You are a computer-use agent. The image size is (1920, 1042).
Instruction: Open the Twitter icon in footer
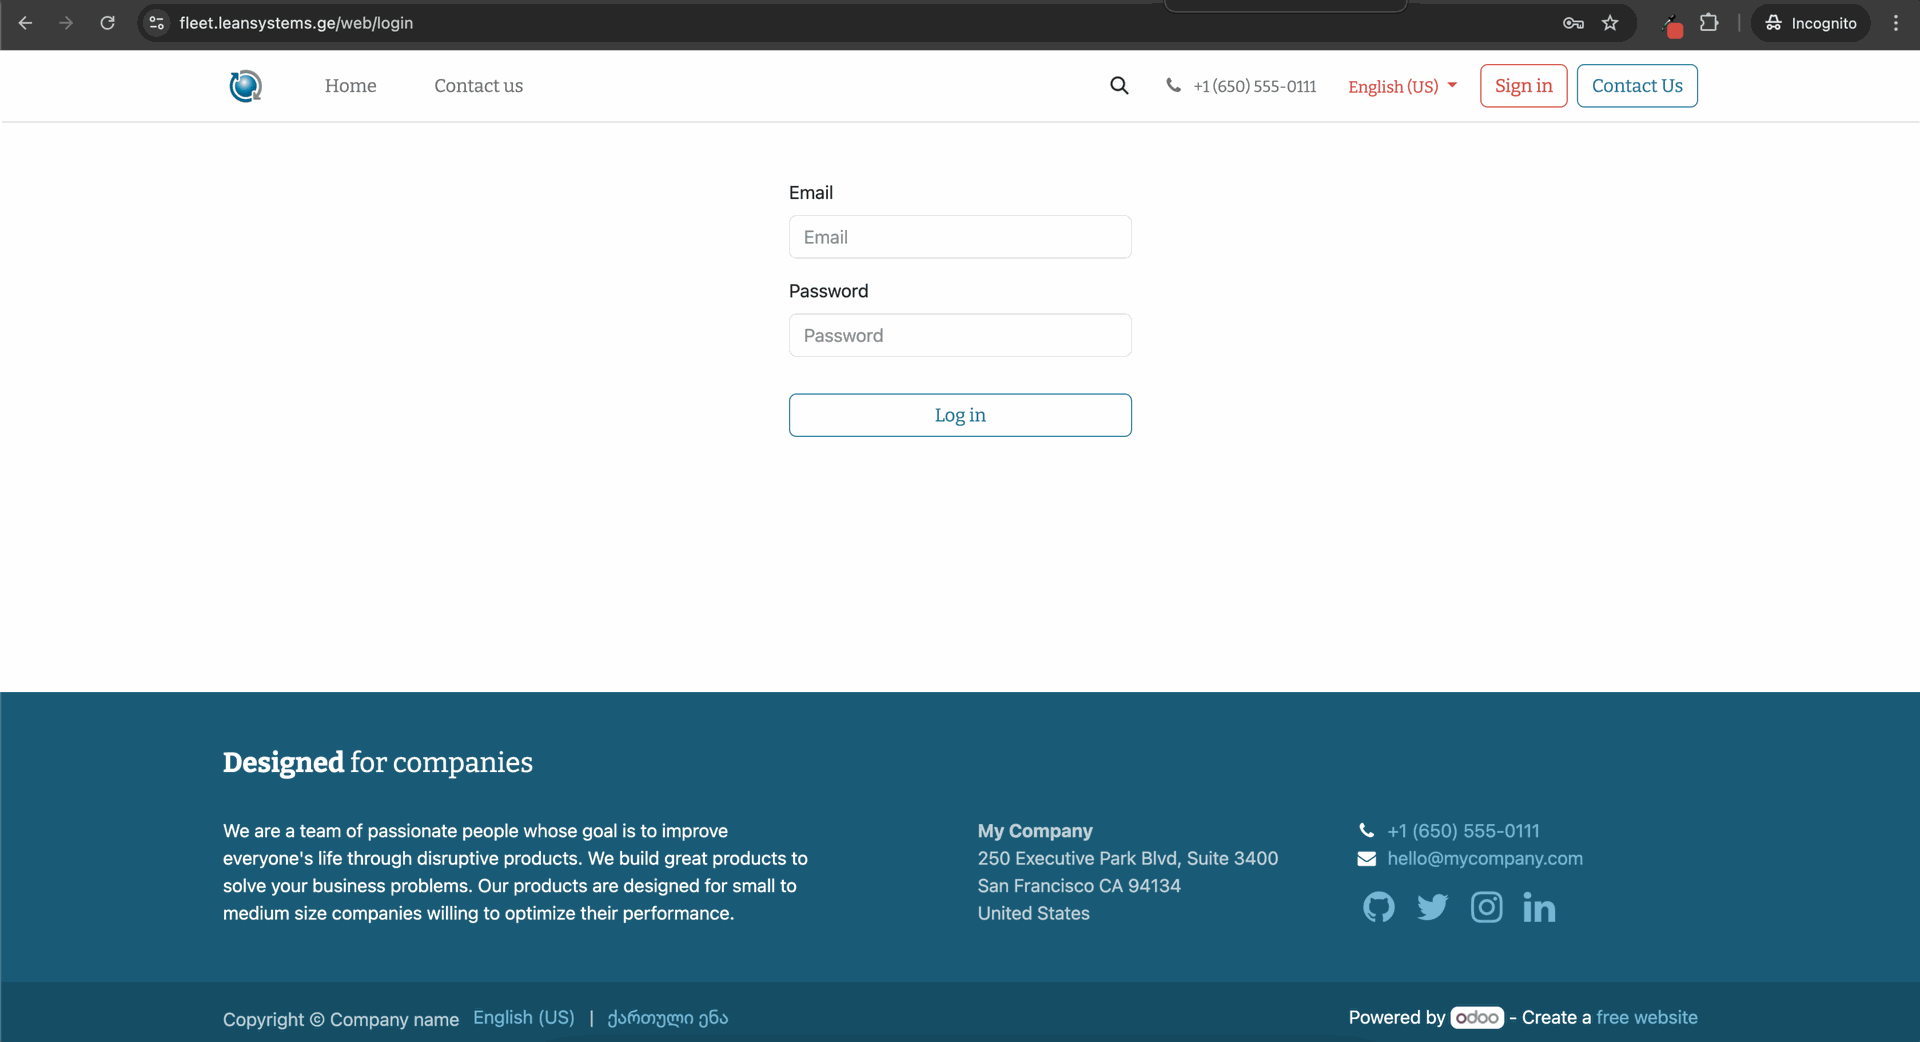click(1432, 907)
